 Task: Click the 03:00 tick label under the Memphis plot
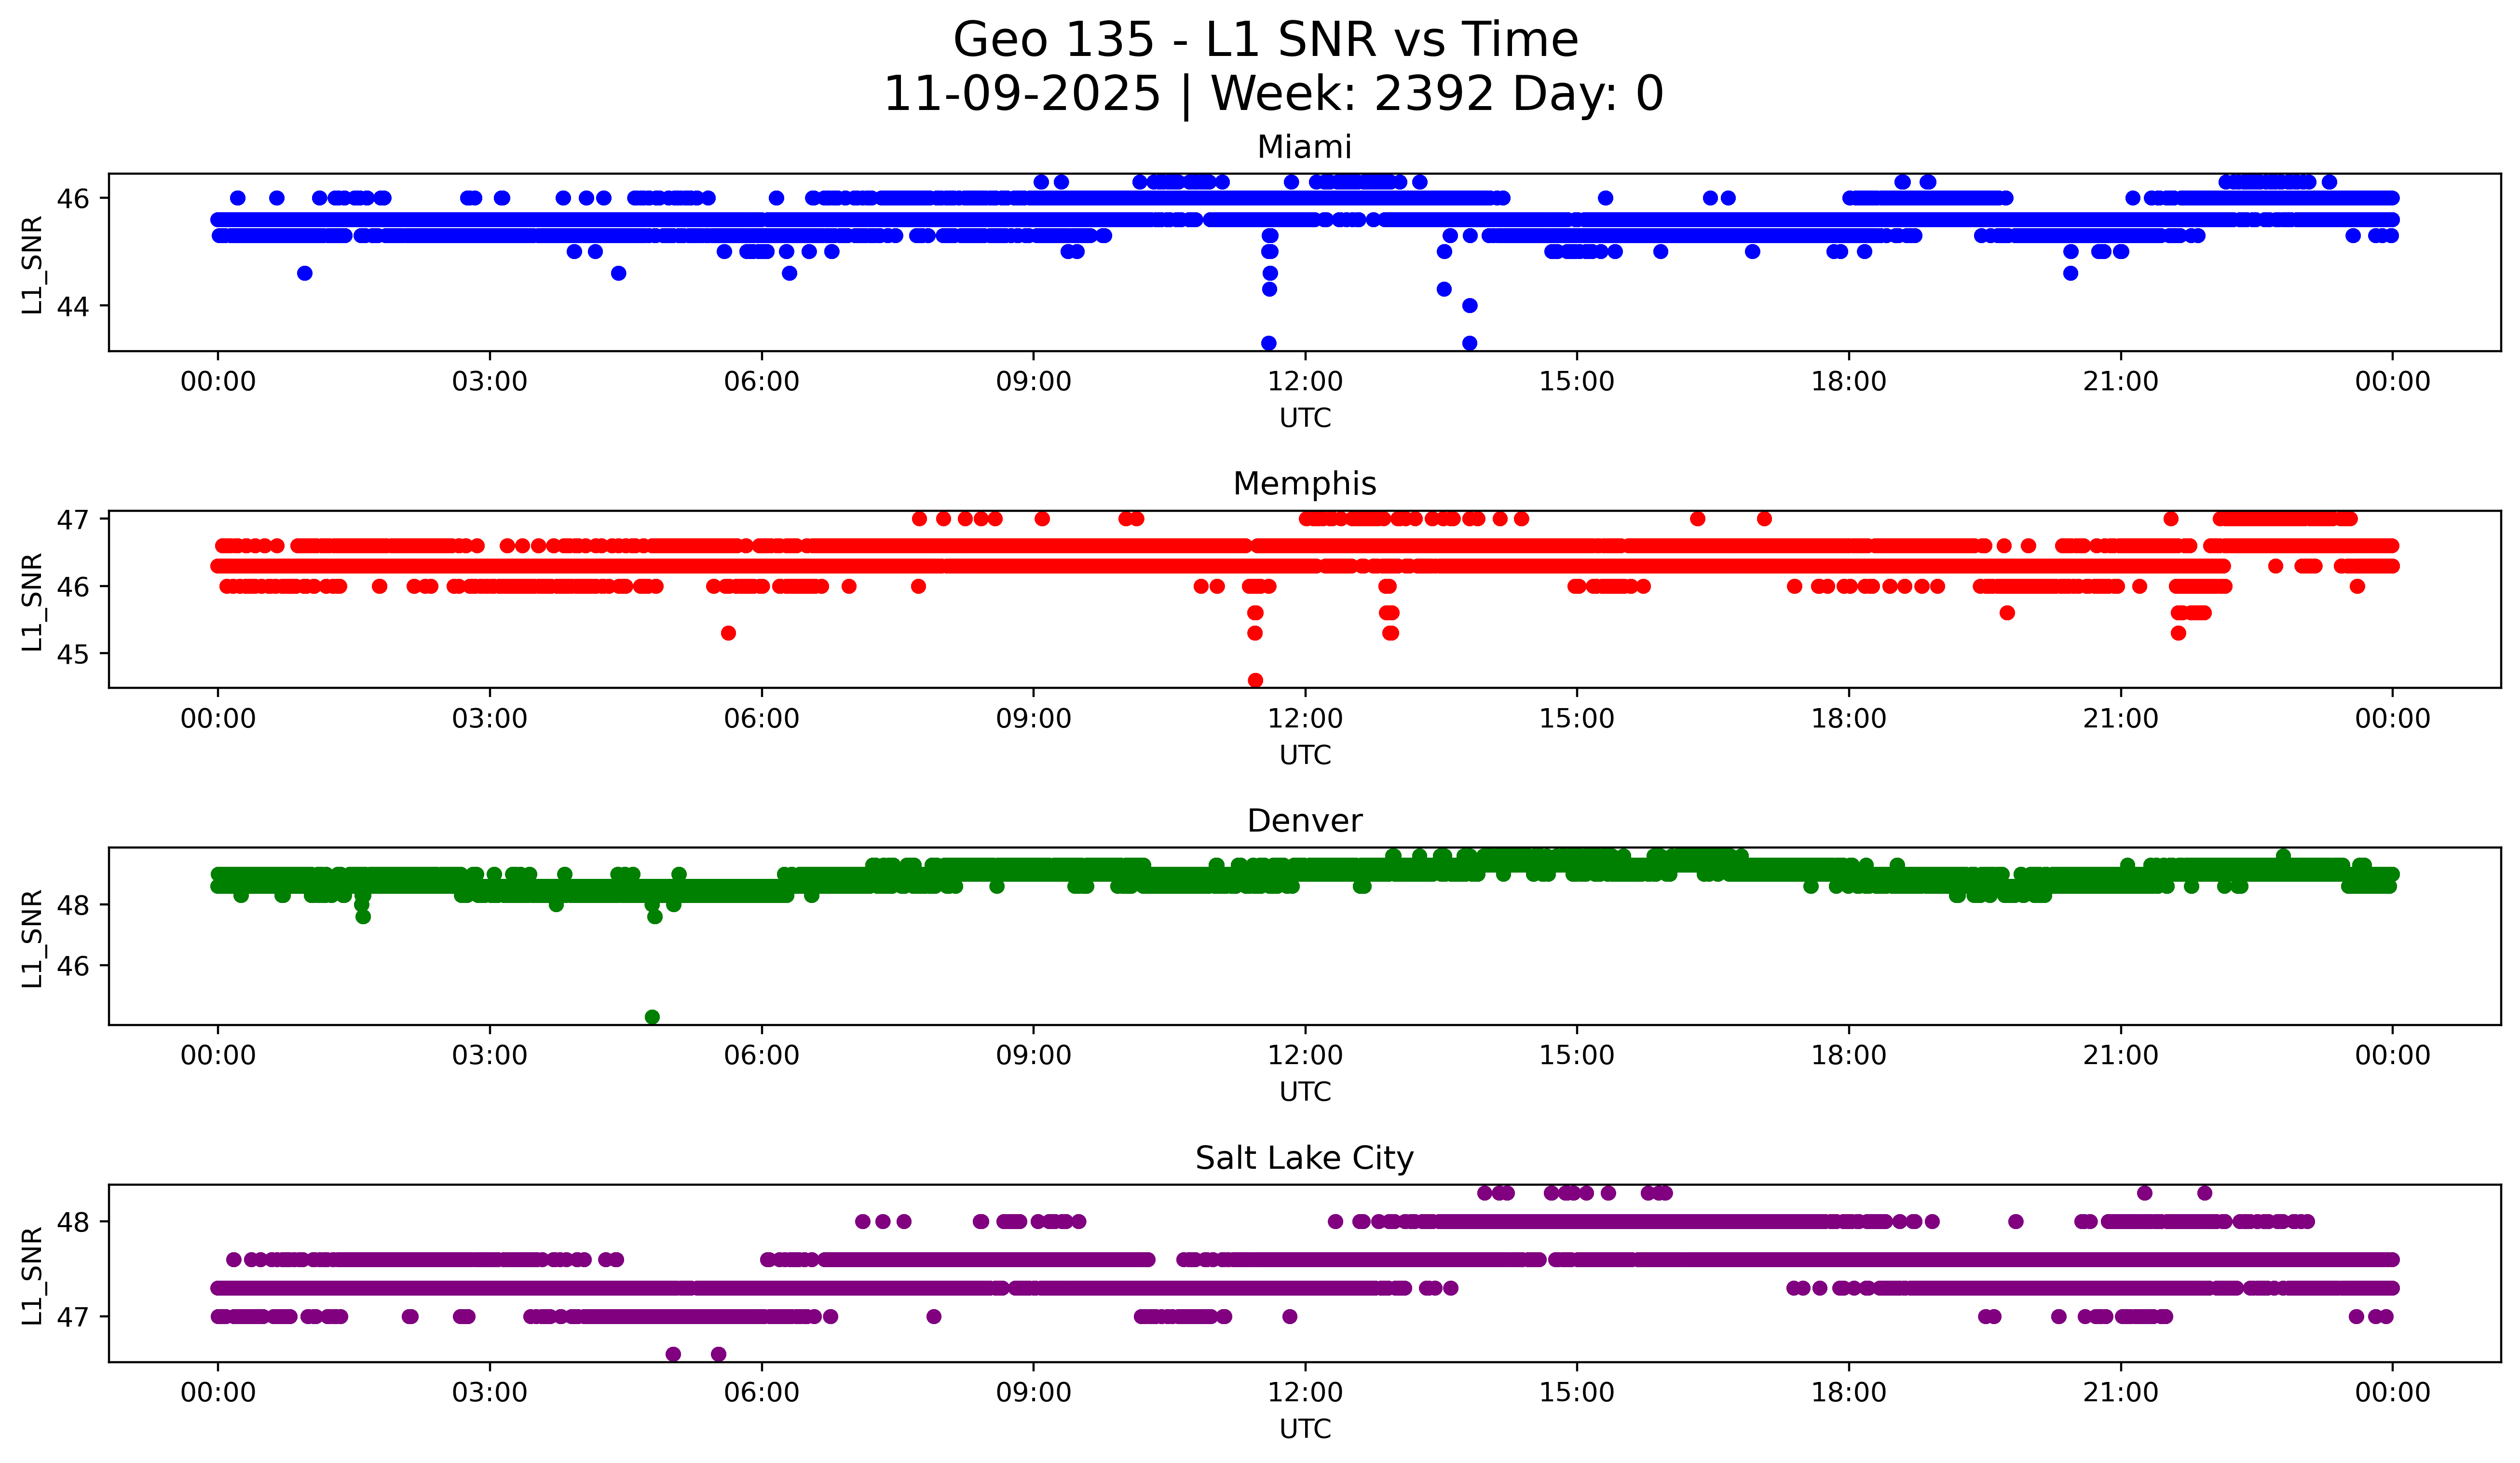pyautogui.click(x=489, y=719)
